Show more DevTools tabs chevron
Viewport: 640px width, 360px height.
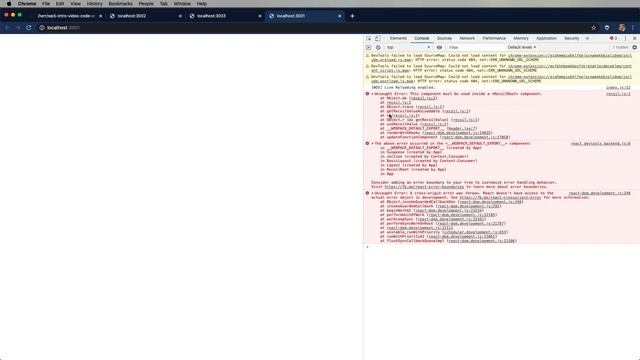click(x=587, y=38)
